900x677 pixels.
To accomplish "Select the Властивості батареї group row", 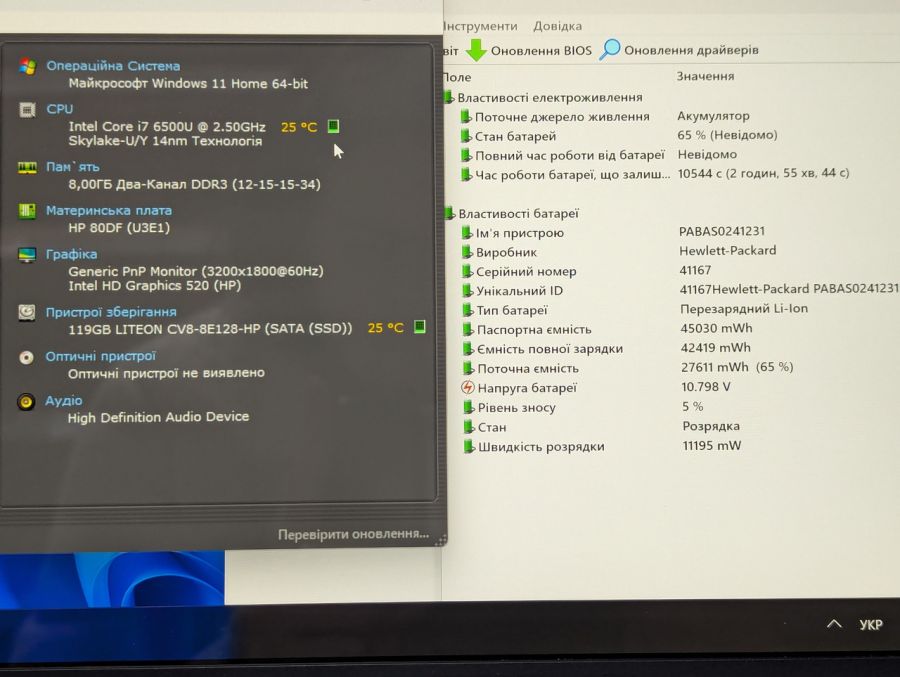I will click(x=511, y=214).
